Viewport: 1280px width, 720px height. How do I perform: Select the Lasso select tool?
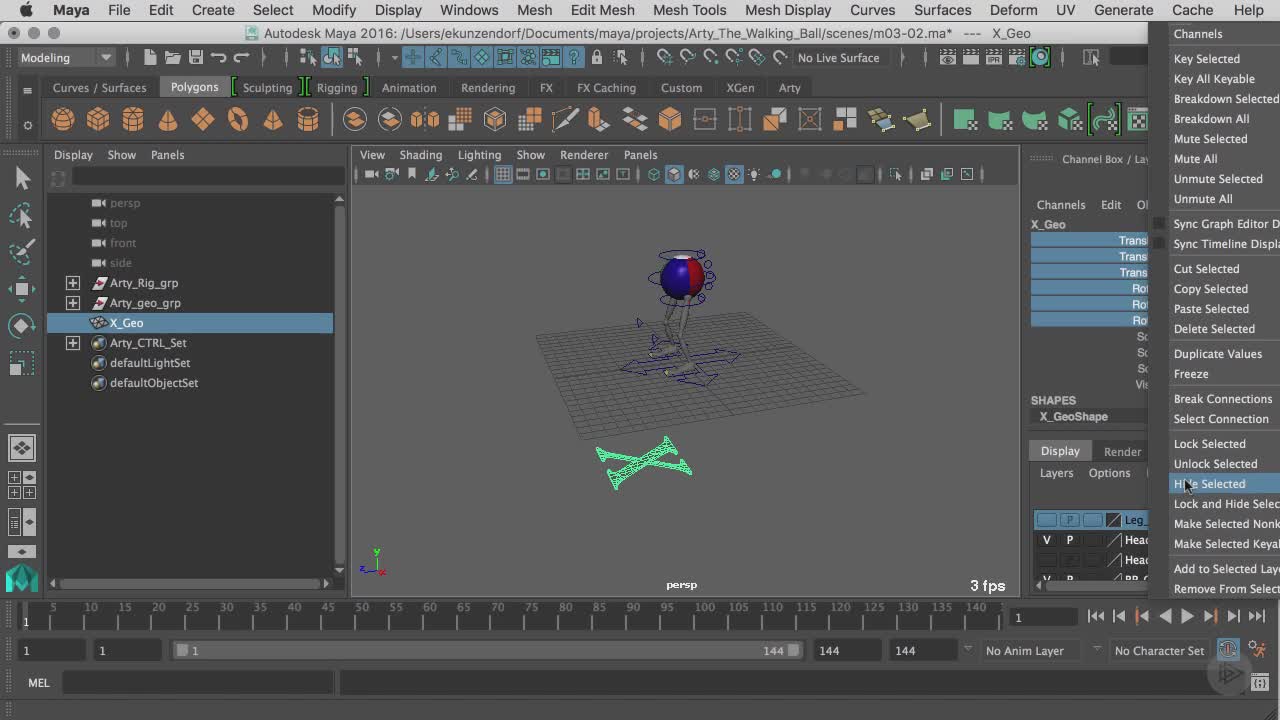22,215
